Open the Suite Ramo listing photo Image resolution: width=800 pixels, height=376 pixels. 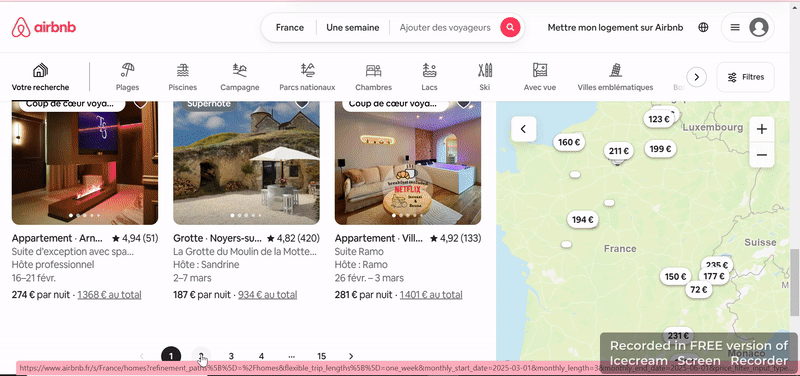pyautogui.click(x=408, y=163)
